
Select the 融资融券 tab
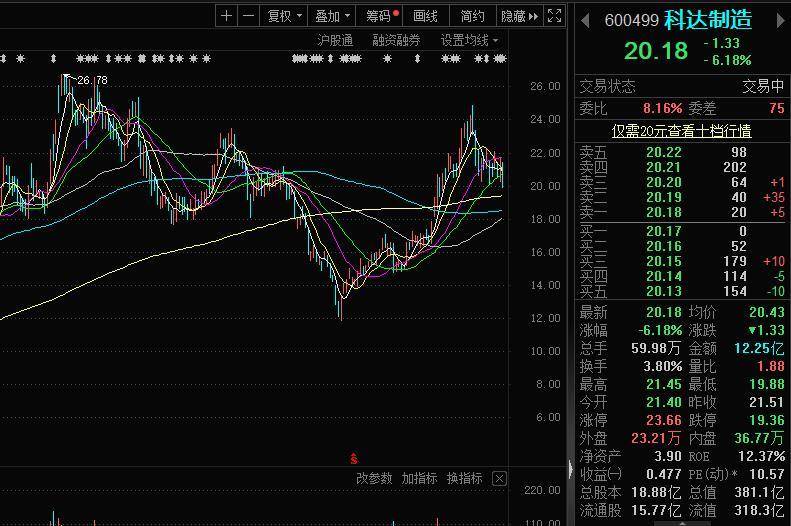pyautogui.click(x=396, y=40)
